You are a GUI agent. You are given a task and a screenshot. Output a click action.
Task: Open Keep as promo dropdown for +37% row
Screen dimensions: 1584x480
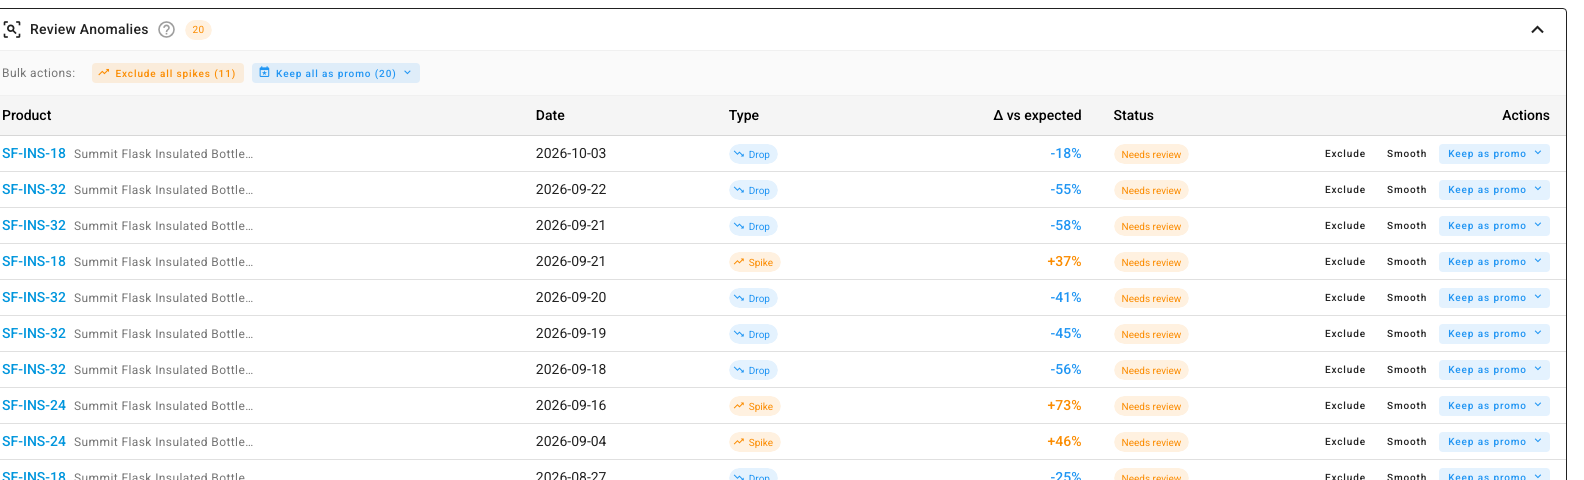coord(1494,262)
